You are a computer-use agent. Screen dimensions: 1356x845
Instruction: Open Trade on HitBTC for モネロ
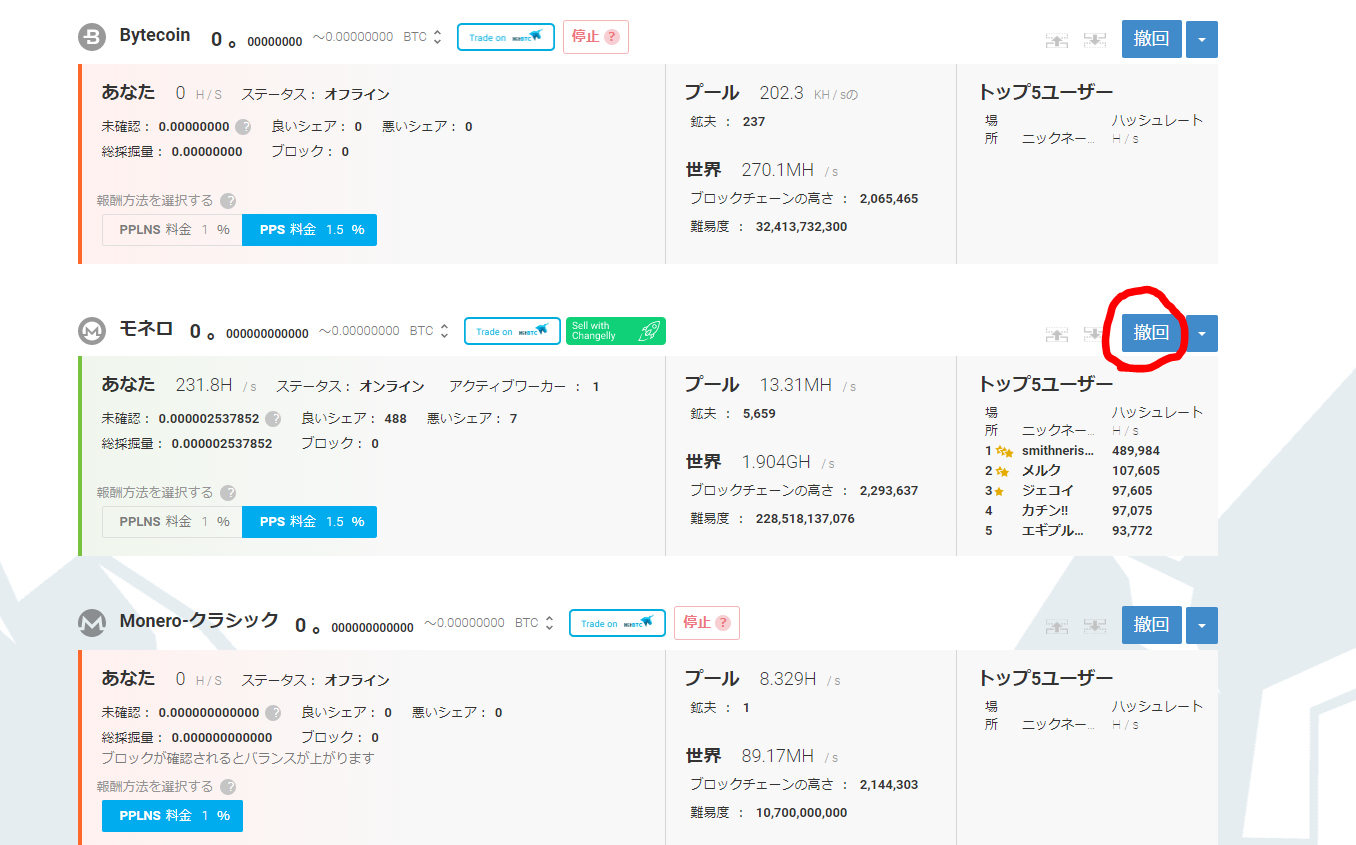512,331
